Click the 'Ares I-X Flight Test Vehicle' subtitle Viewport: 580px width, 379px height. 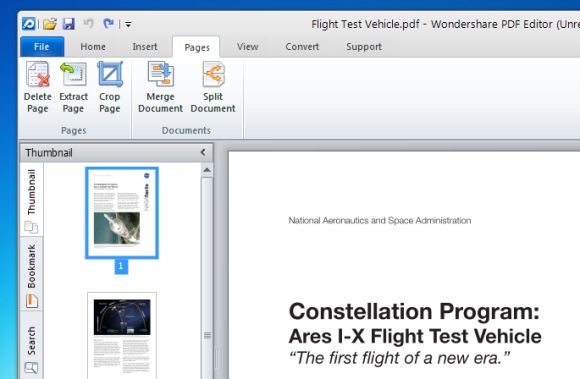pos(415,336)
